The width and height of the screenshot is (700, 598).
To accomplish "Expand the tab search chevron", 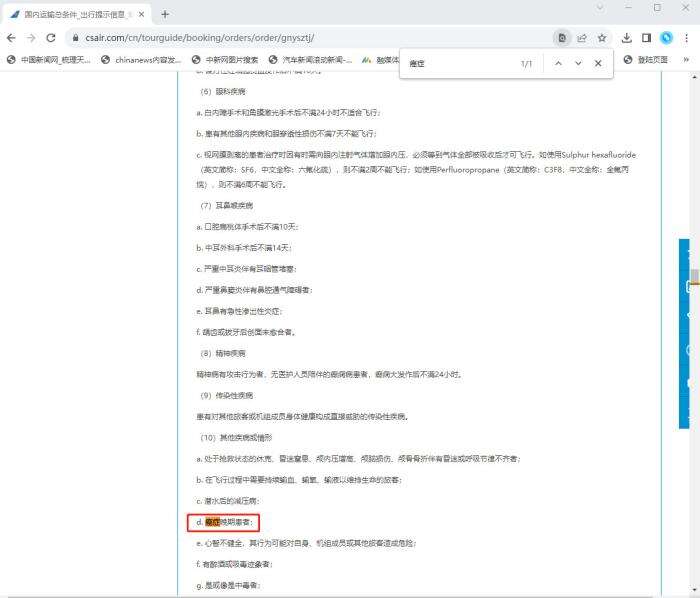I will (599, 8).
